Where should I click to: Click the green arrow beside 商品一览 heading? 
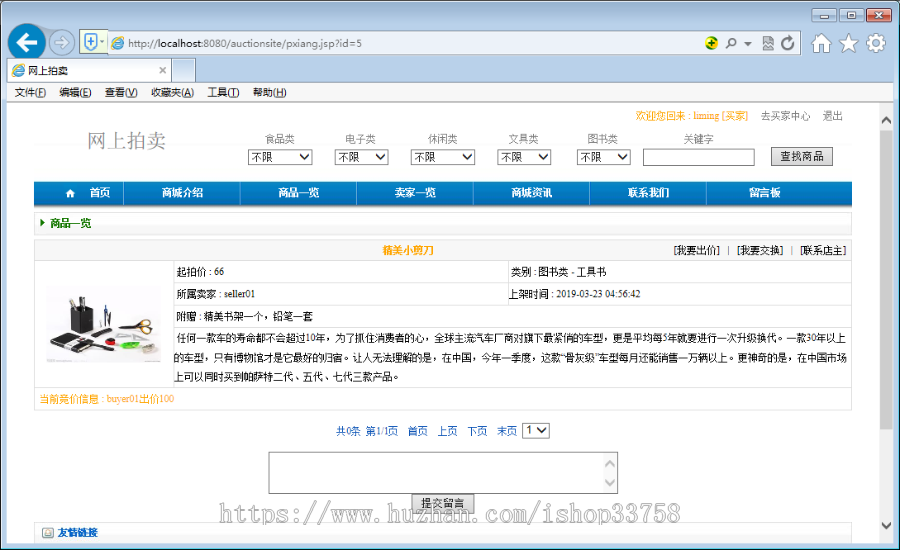pyautogui.click(x=42, y=223)
